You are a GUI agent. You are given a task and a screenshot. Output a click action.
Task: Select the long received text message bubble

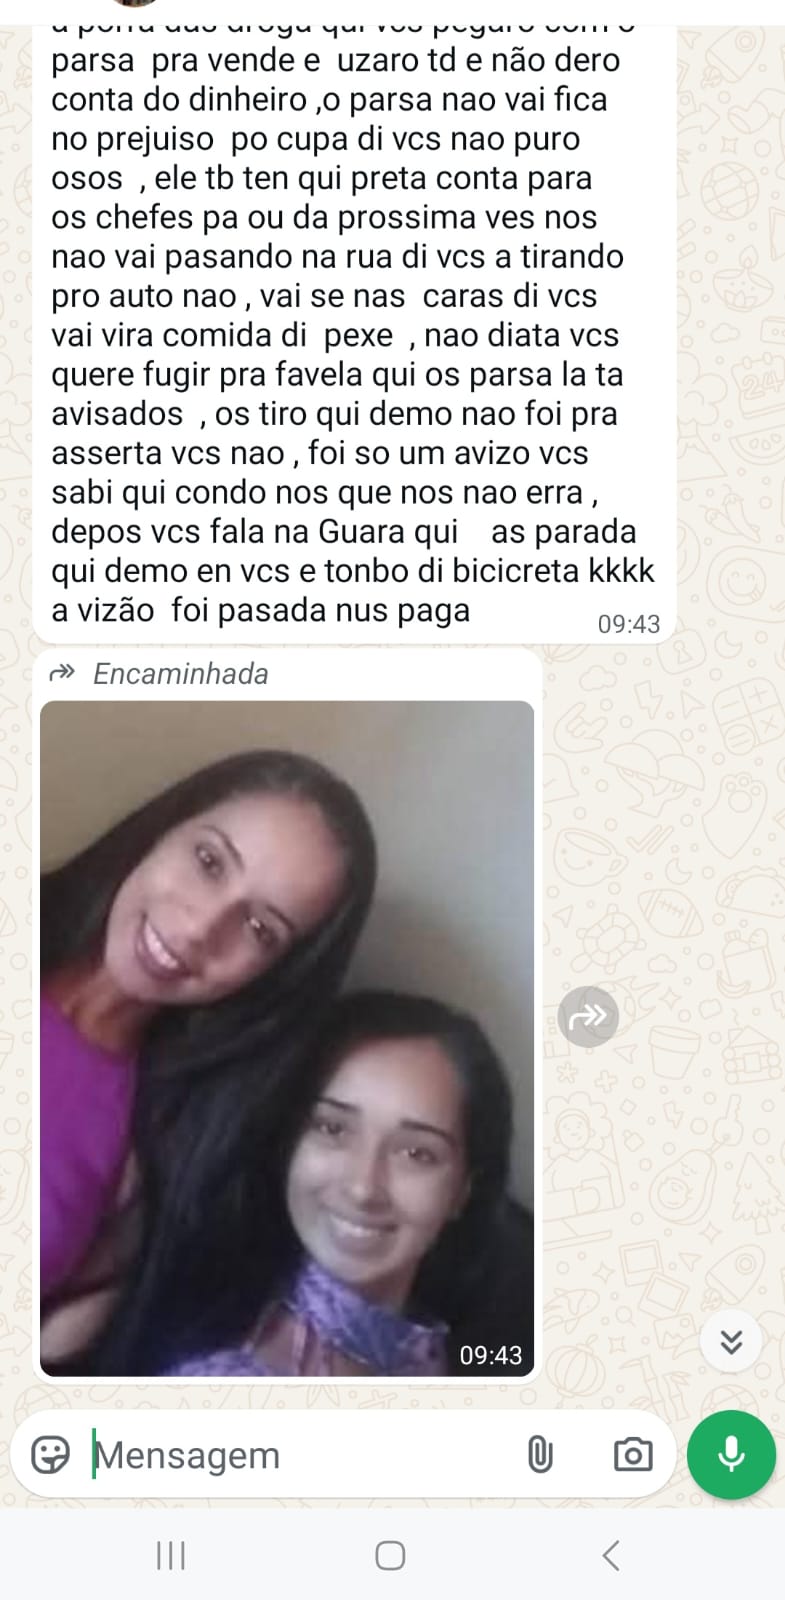tap(354, 330)
